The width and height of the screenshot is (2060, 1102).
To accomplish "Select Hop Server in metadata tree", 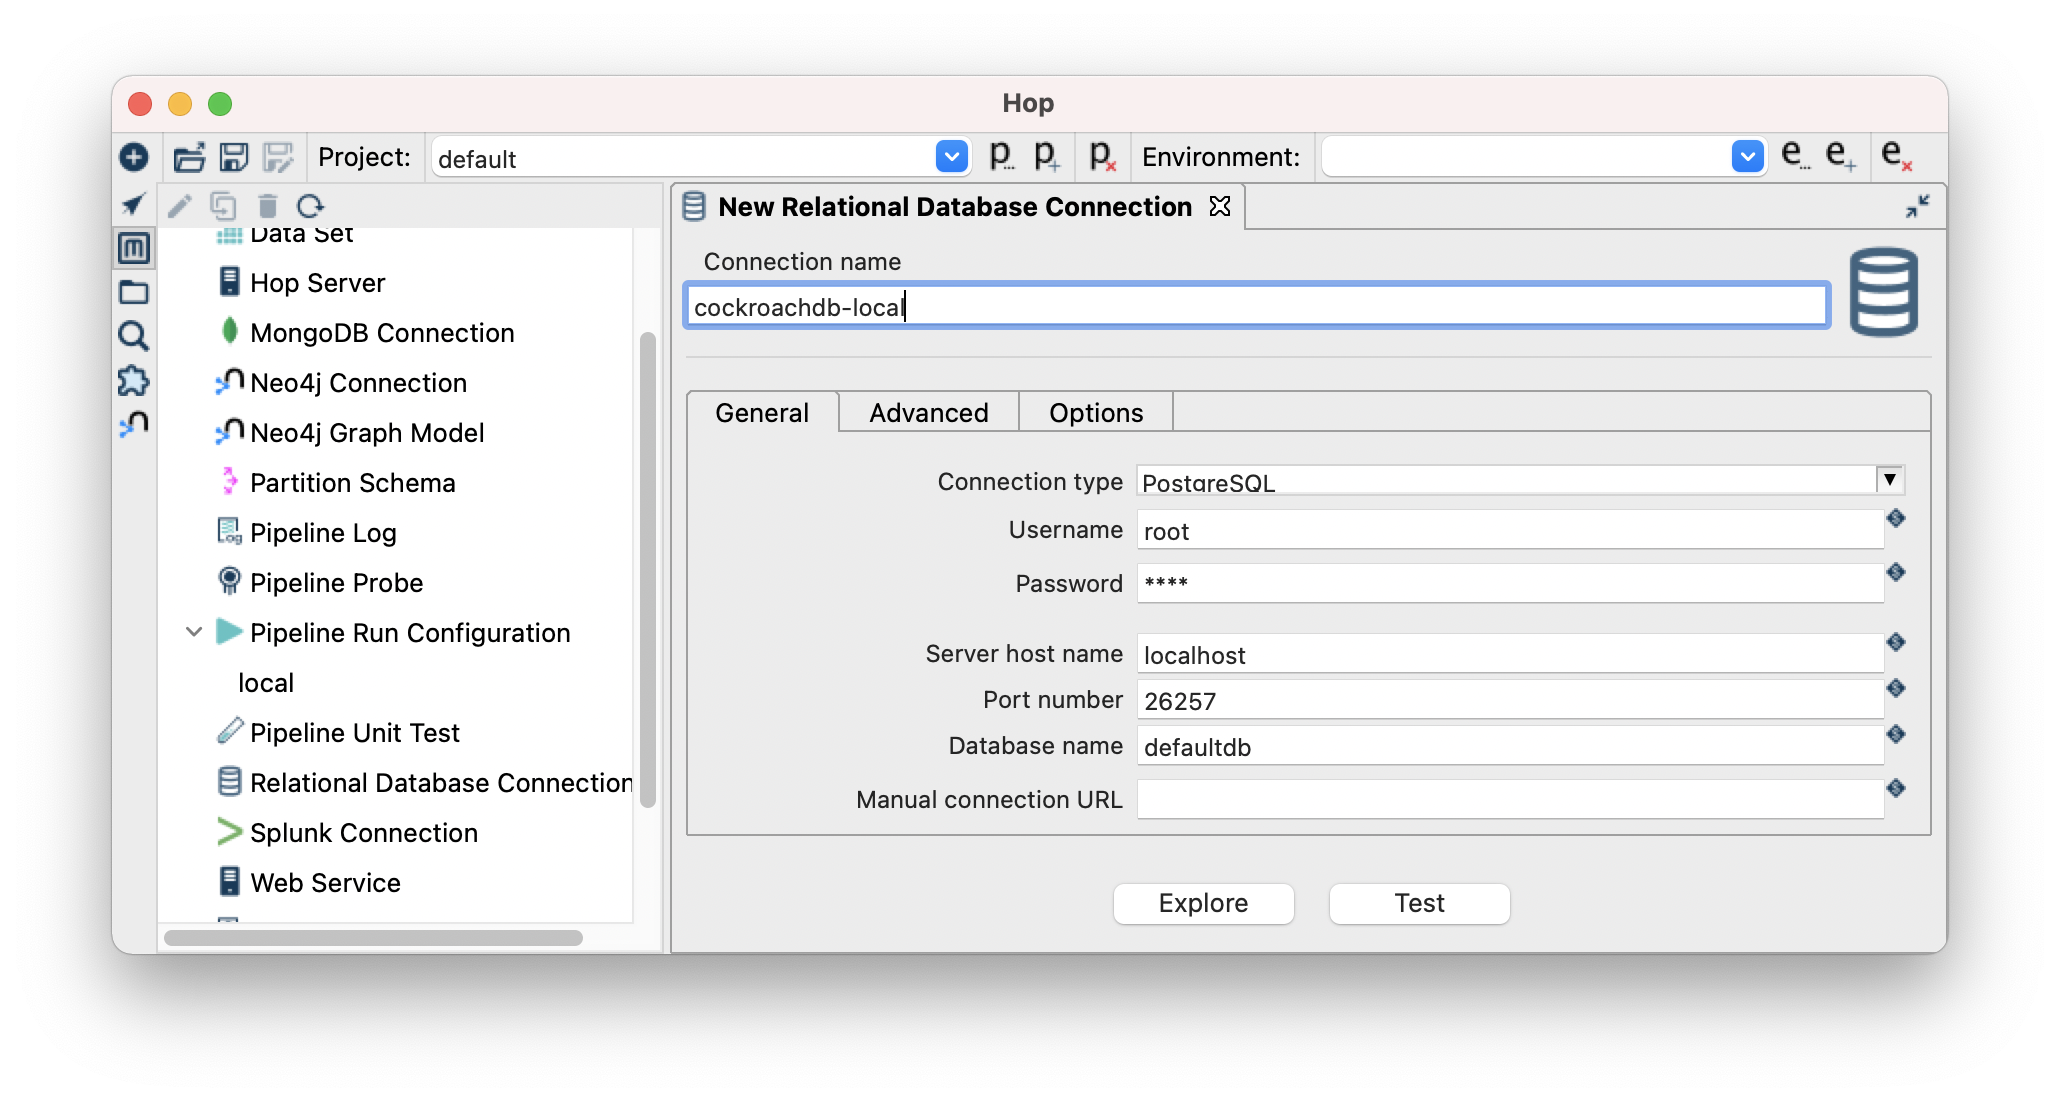I will [317, 283].
